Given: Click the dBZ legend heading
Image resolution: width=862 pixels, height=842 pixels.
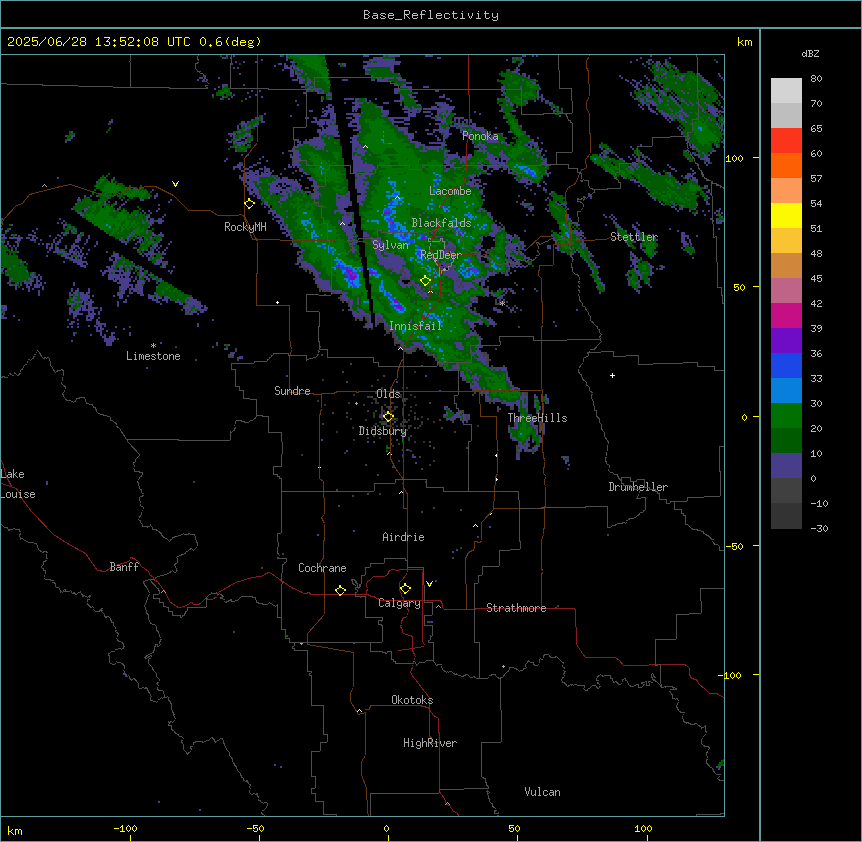Looking at the screenshot, I should [810, 53].
